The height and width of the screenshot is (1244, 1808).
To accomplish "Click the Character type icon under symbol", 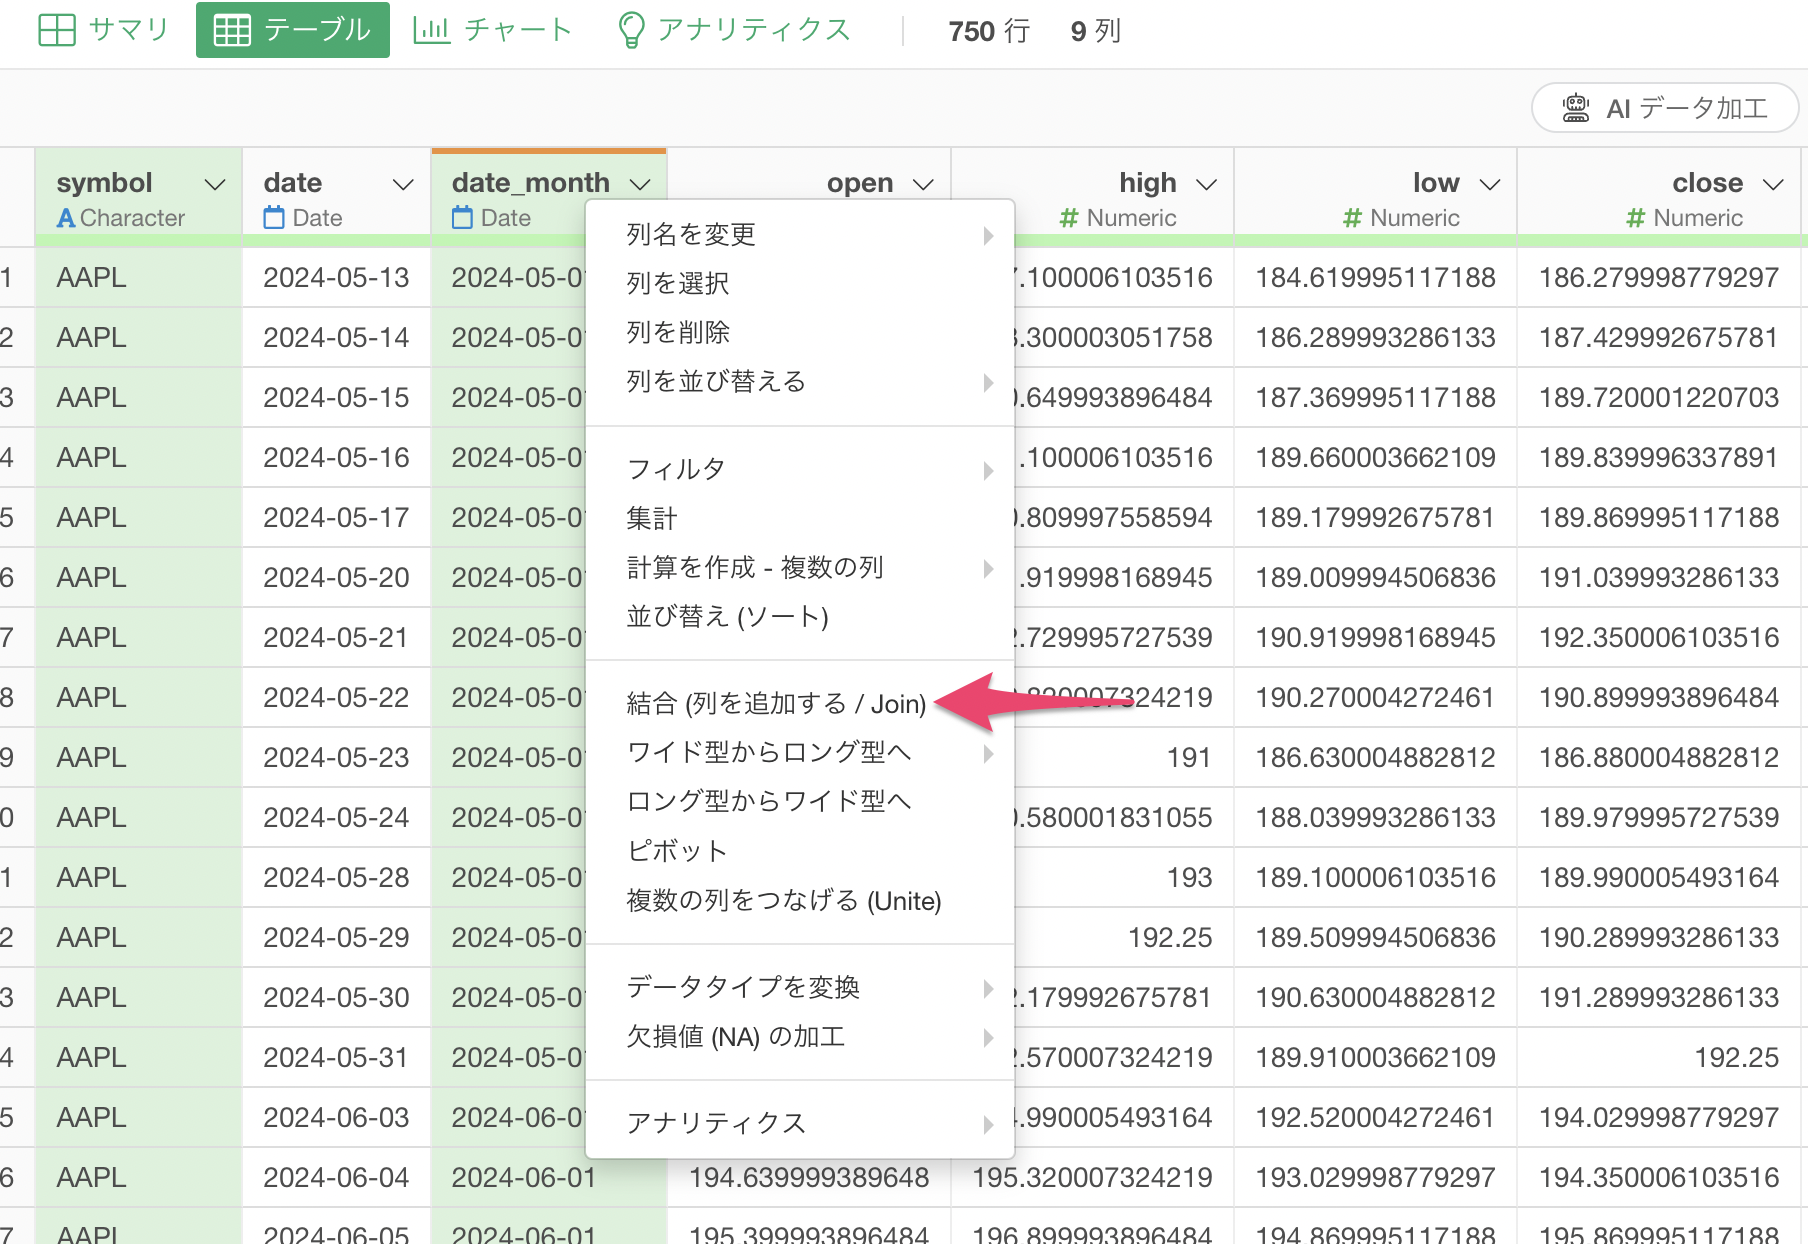I will 66,218.
